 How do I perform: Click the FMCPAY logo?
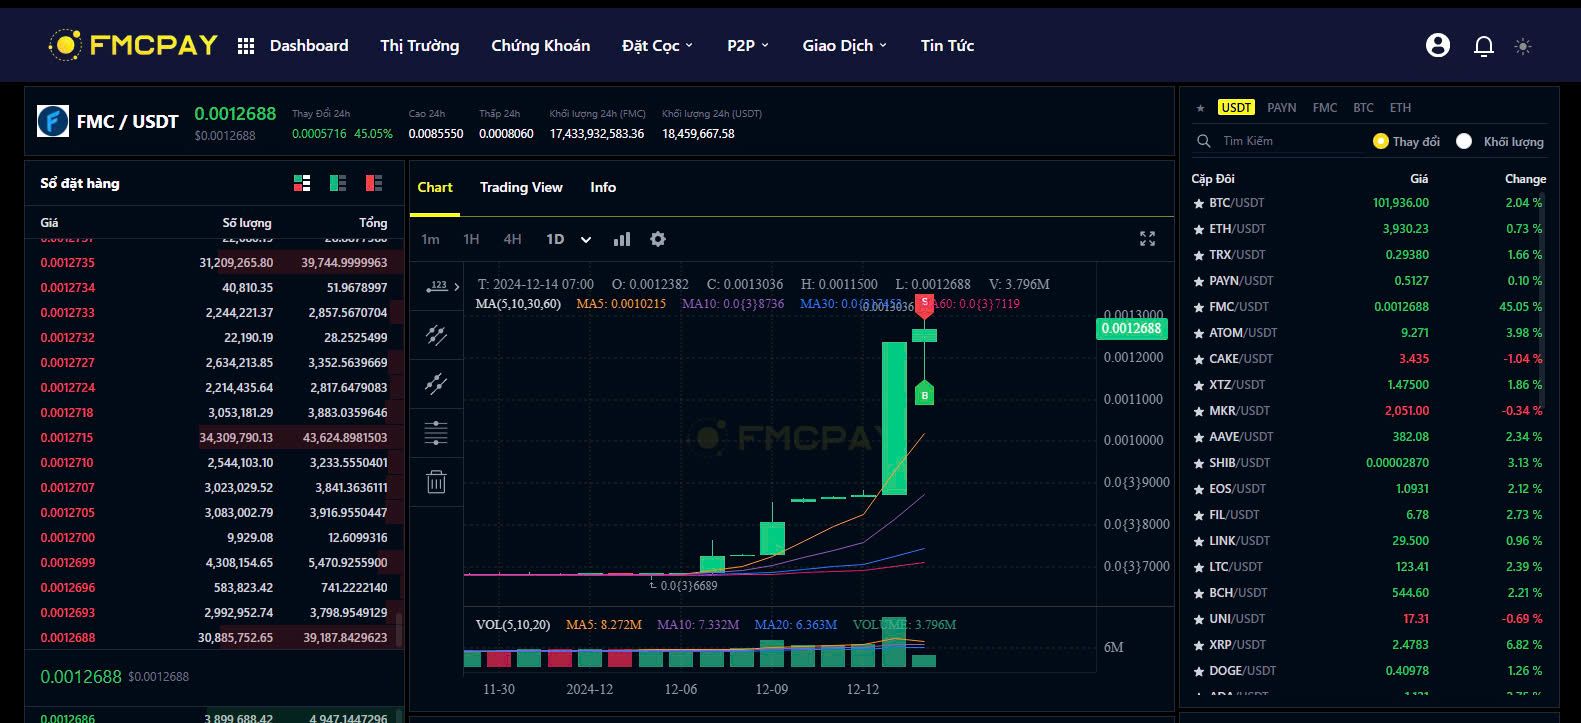pos(133,45)
